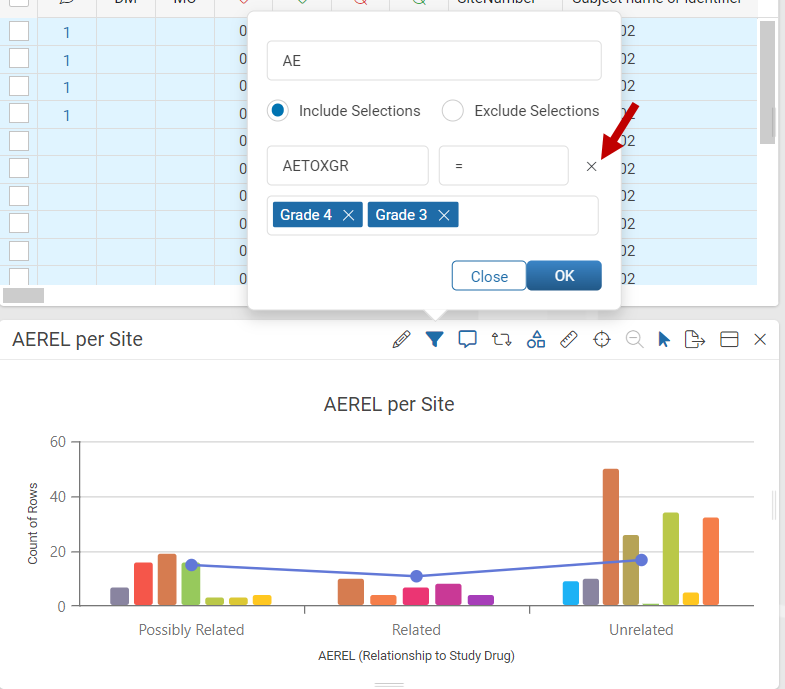Click the OK button
This screenshot has width=785, height=689.
click(564, 275)
